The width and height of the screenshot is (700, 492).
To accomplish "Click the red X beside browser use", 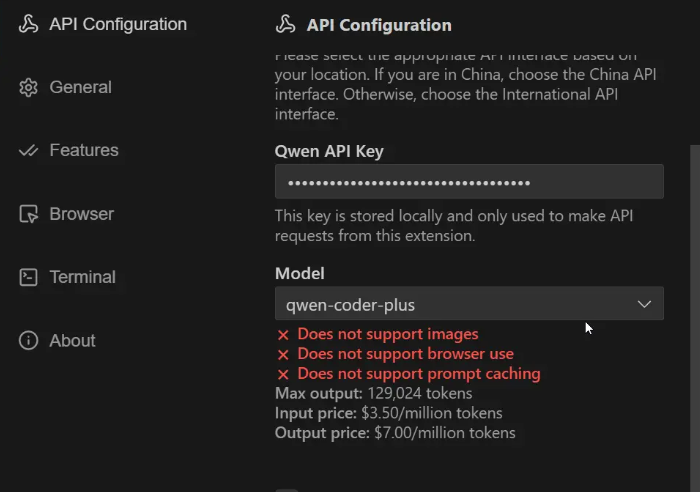I will coord(283,355).
